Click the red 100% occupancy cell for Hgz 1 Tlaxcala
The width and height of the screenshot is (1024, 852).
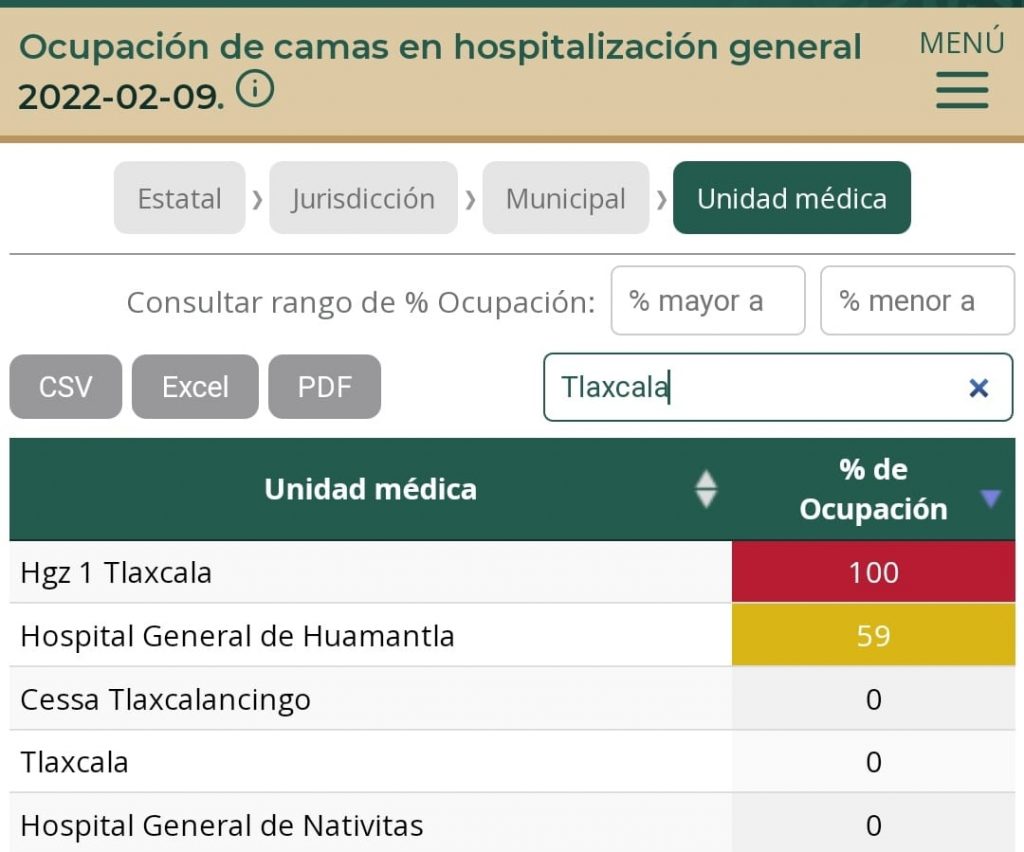click(x=873, y=572)
